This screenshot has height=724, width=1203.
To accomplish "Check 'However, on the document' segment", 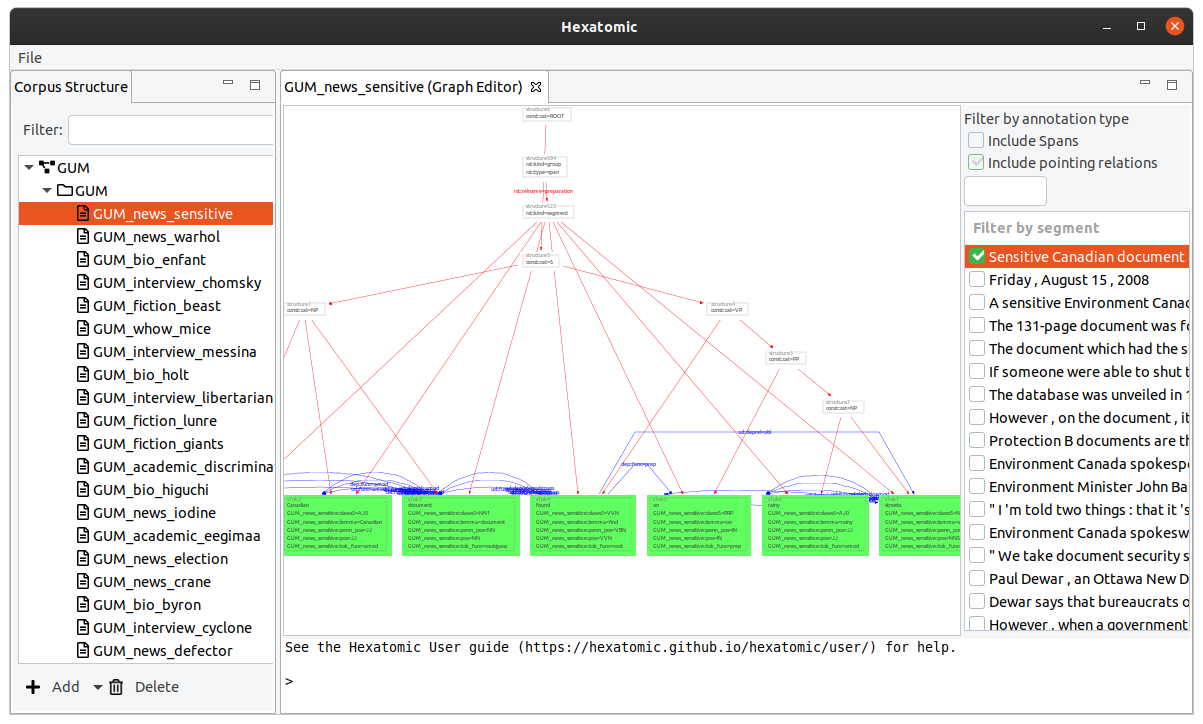I will (x=977, y=418).
